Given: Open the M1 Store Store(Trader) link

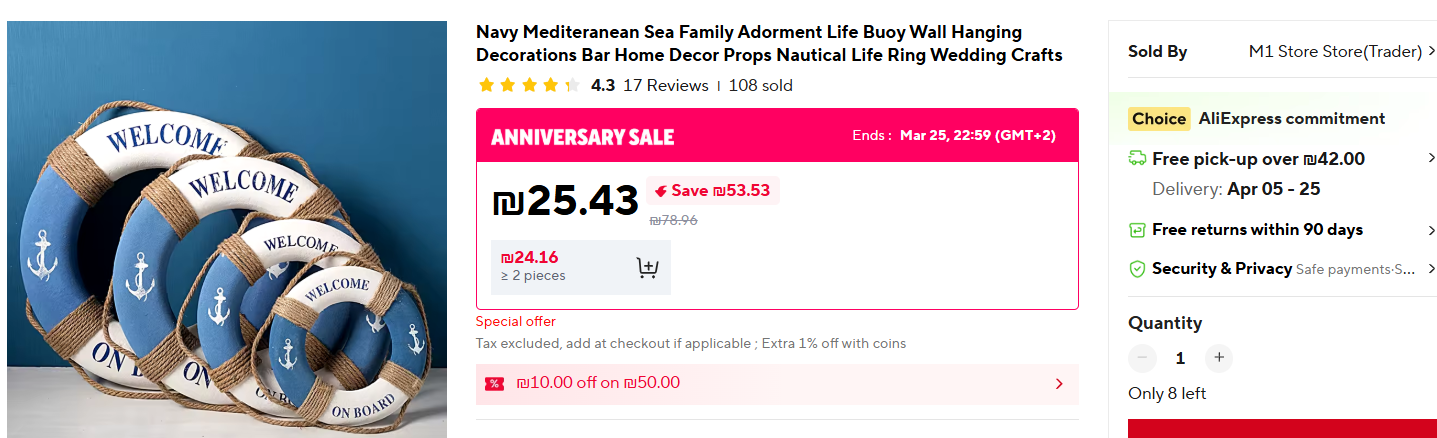Looking at the screenshot, I should 1335,51.
